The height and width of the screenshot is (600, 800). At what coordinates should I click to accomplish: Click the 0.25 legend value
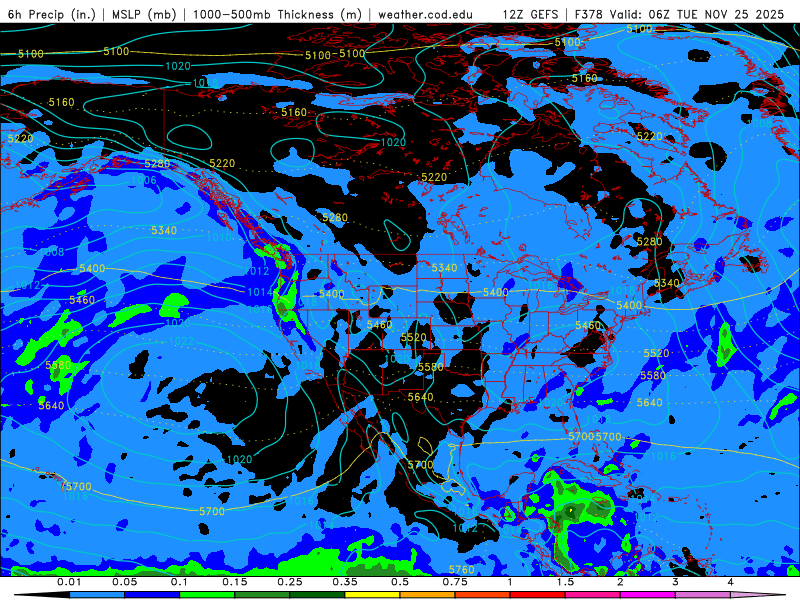(290, 582)
